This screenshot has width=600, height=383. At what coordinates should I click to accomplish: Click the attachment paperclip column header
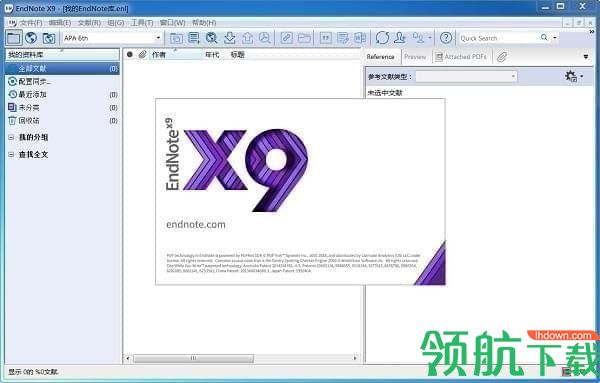[142, 55]
